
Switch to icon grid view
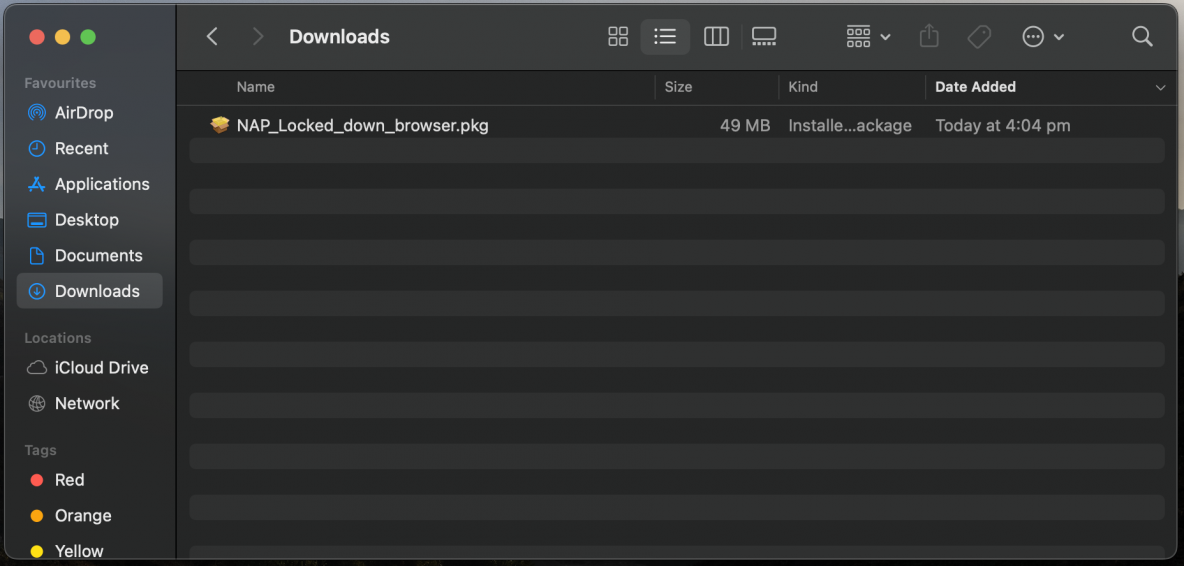(618, 37)
